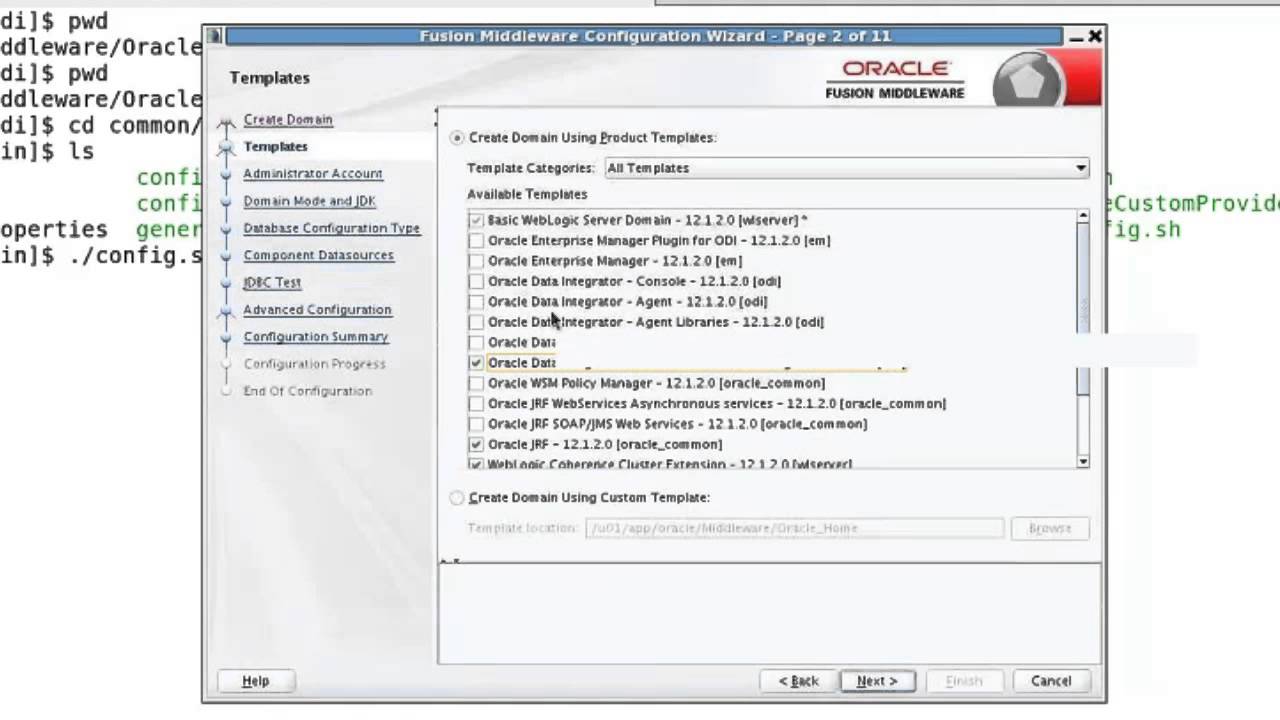Select the Templates step in sidebar
This screenshot has height=720, width=1280.
(275, 147)
